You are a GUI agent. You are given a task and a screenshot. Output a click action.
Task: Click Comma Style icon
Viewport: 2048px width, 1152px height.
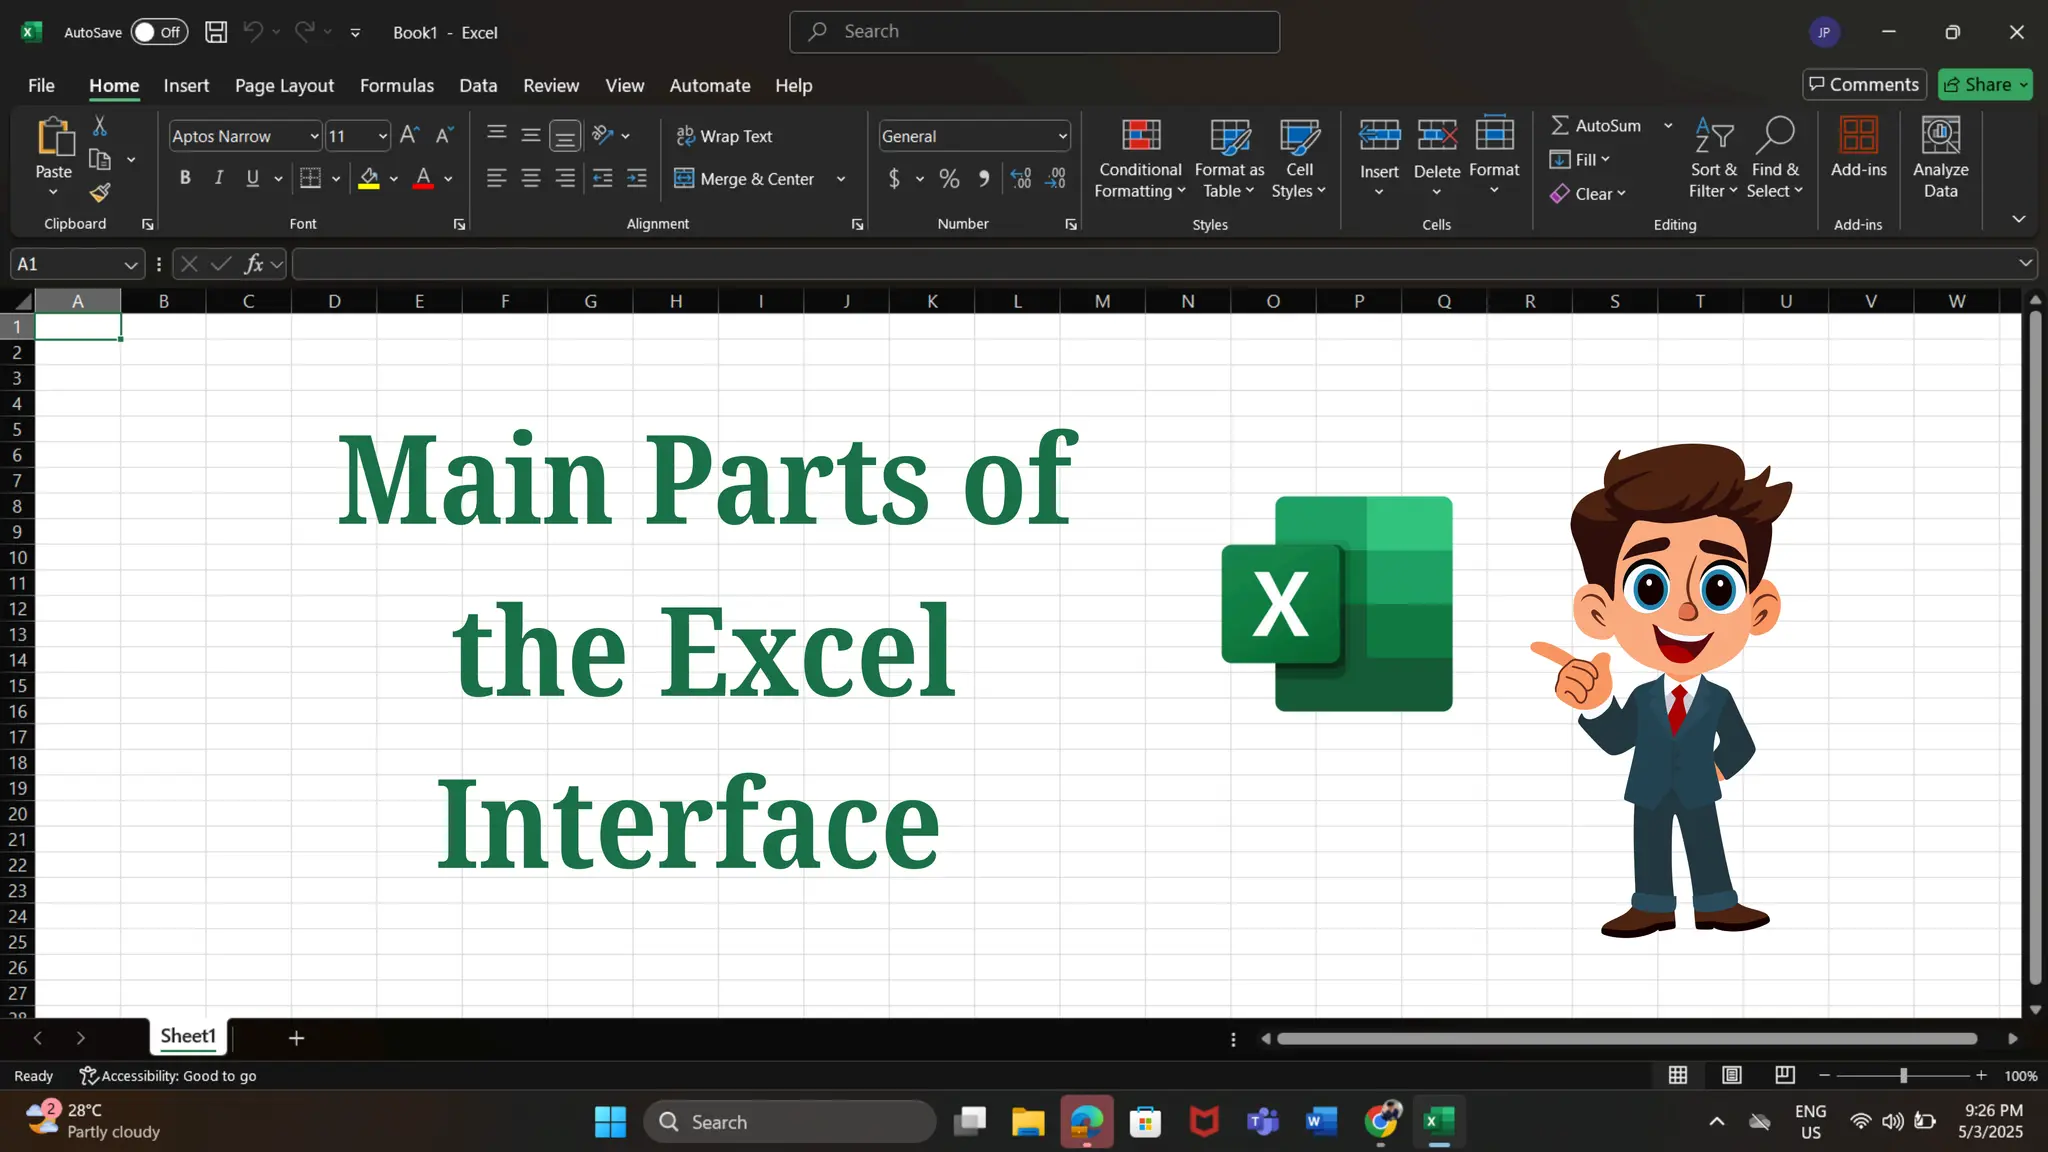pos(984,178)
